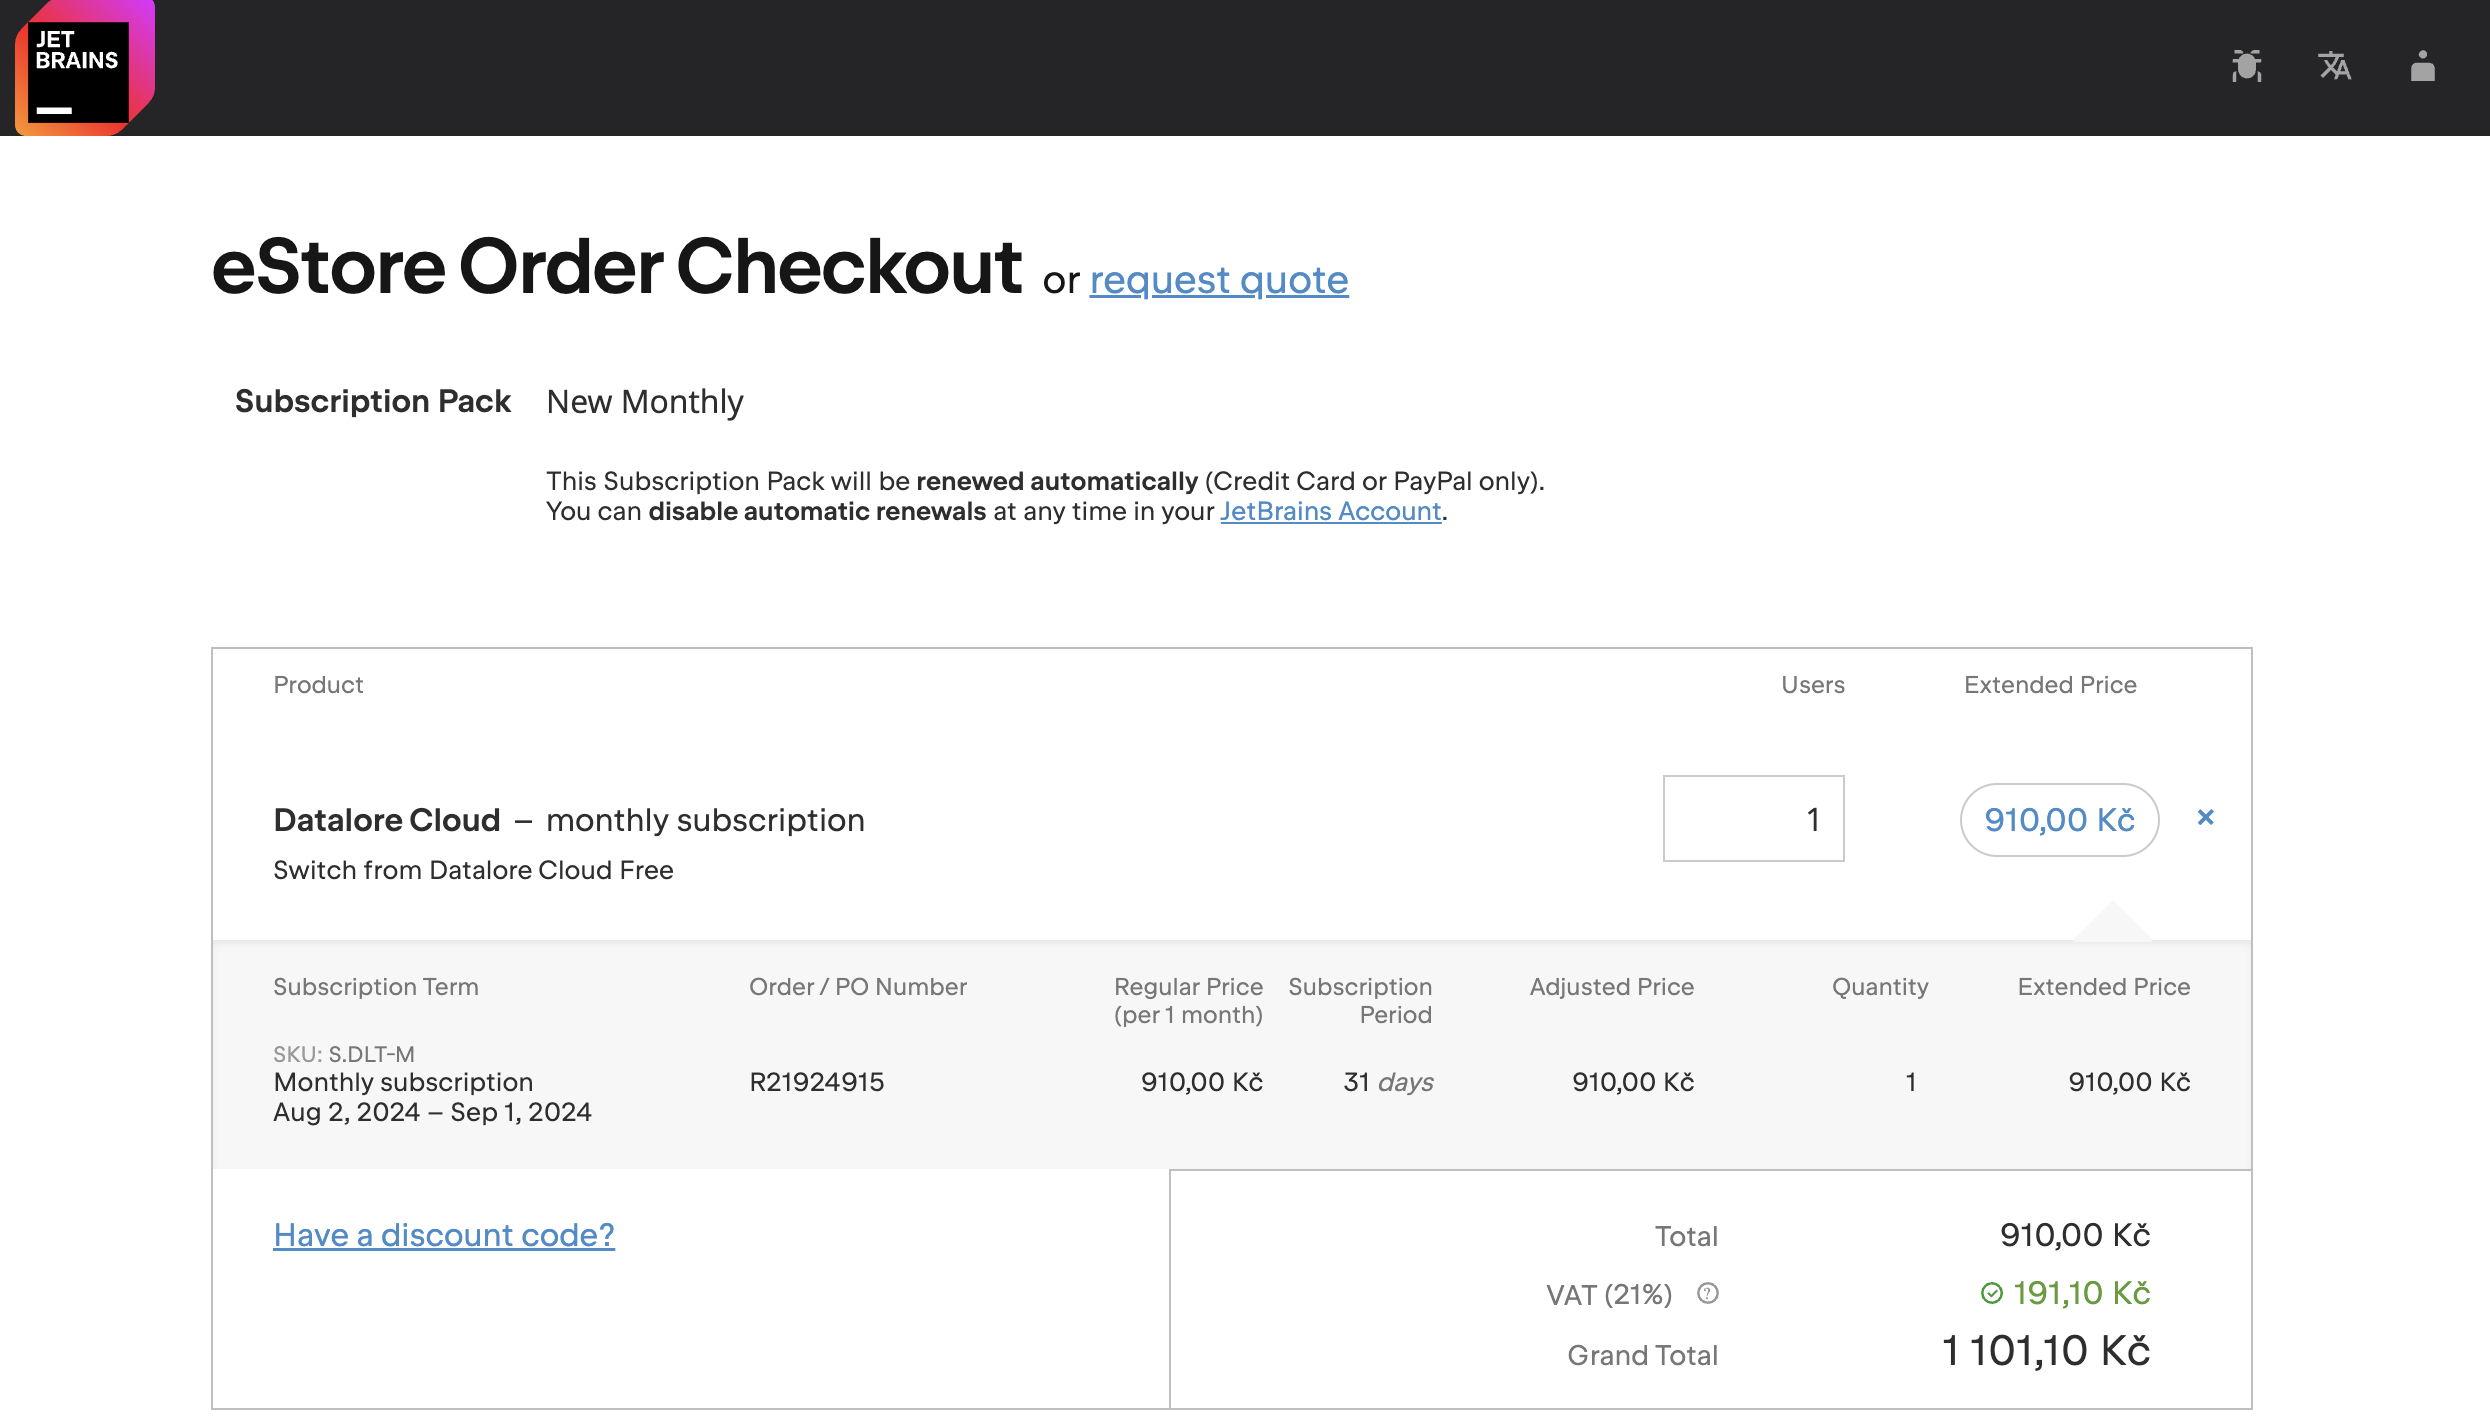Select the Grand Total amount
The height and width of the screenshot is (1420, 2490).
click(2046, 1350)
